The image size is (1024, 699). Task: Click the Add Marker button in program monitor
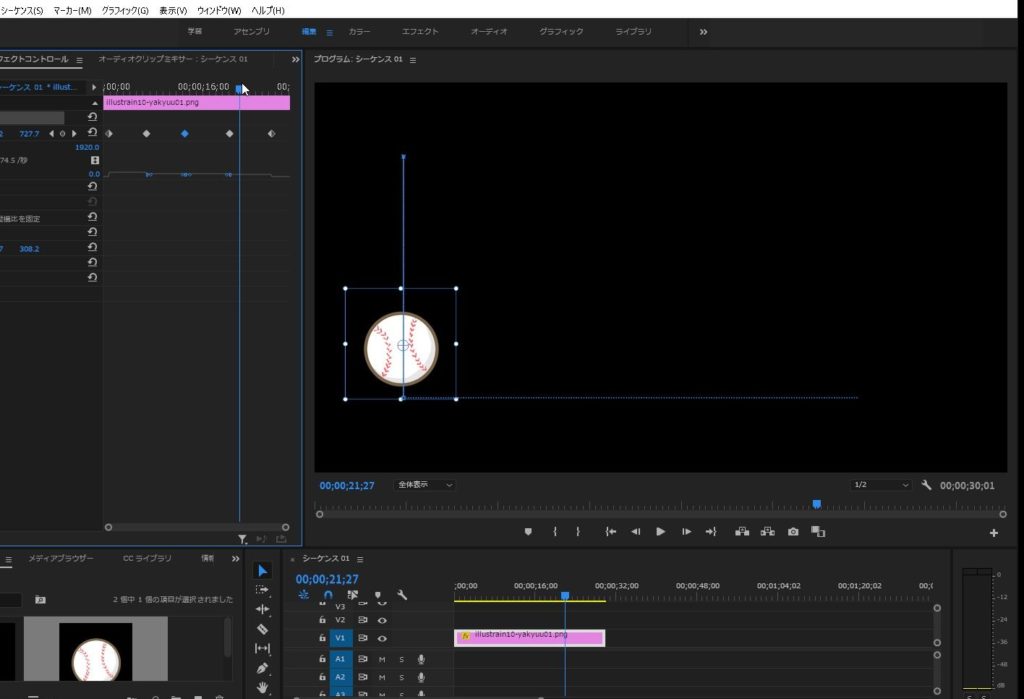(528, 532)
